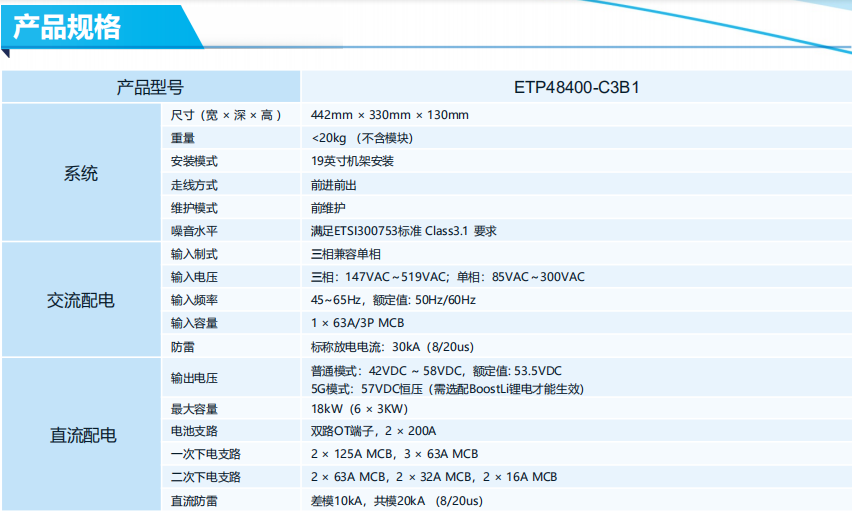Select the 二次下电支路 row label

pos(205,477)
